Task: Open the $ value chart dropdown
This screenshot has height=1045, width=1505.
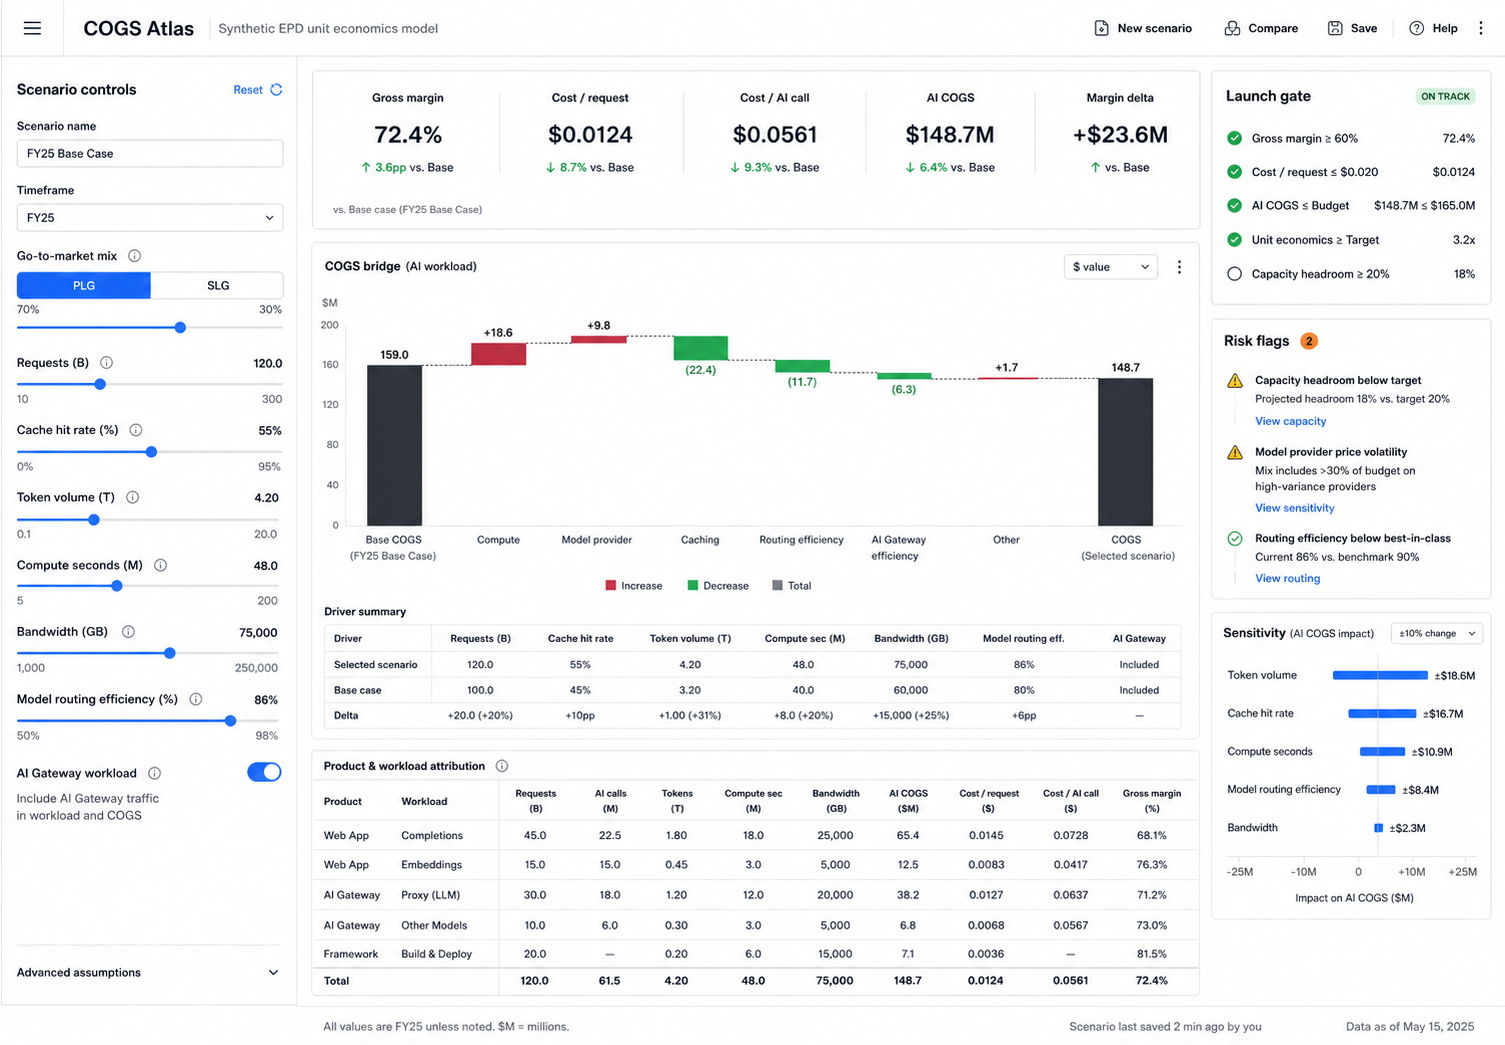Action: 1111,267
